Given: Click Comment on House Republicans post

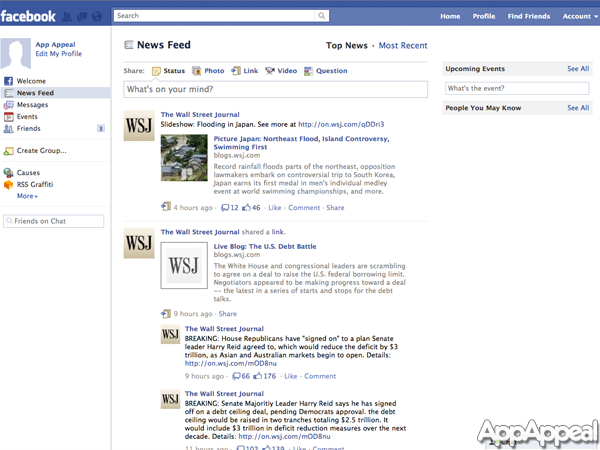Looking at the screenshot, I should point(320,376).
